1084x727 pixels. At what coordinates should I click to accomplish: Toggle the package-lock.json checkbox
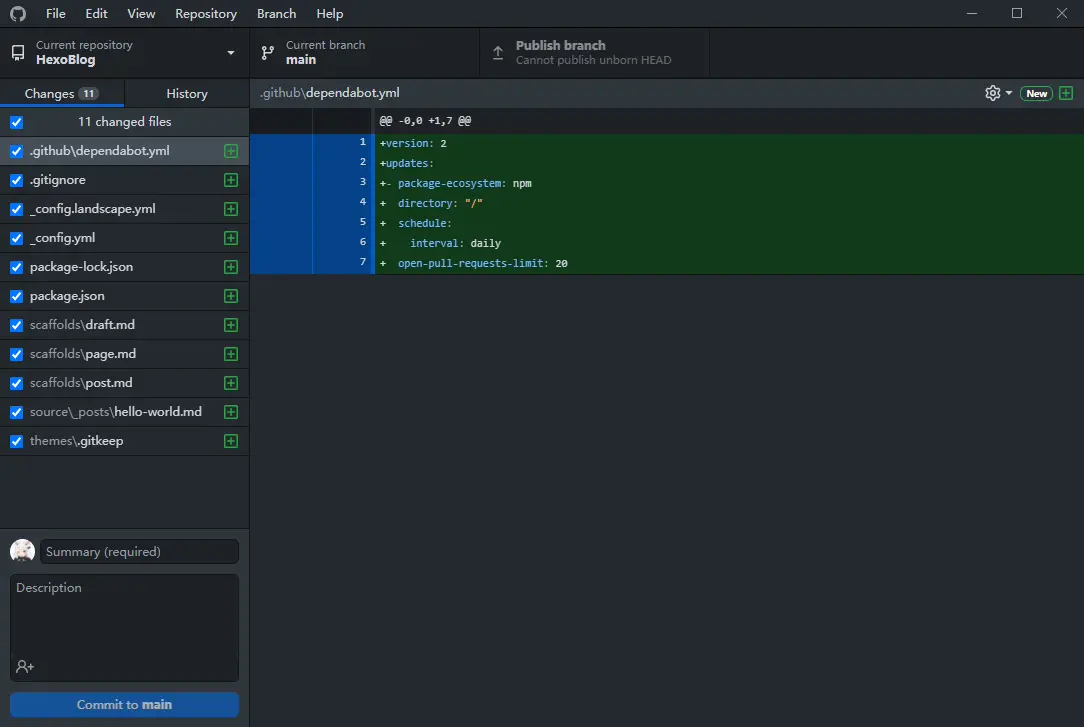point(16,267)
